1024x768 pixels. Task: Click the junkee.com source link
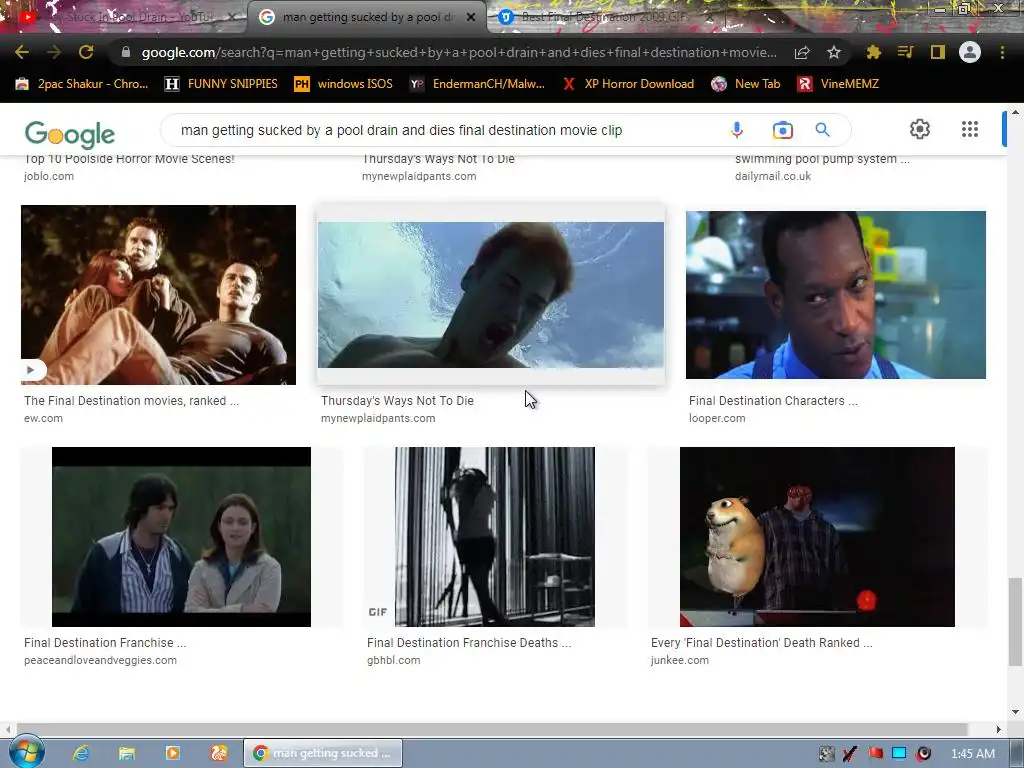point(679,660)
